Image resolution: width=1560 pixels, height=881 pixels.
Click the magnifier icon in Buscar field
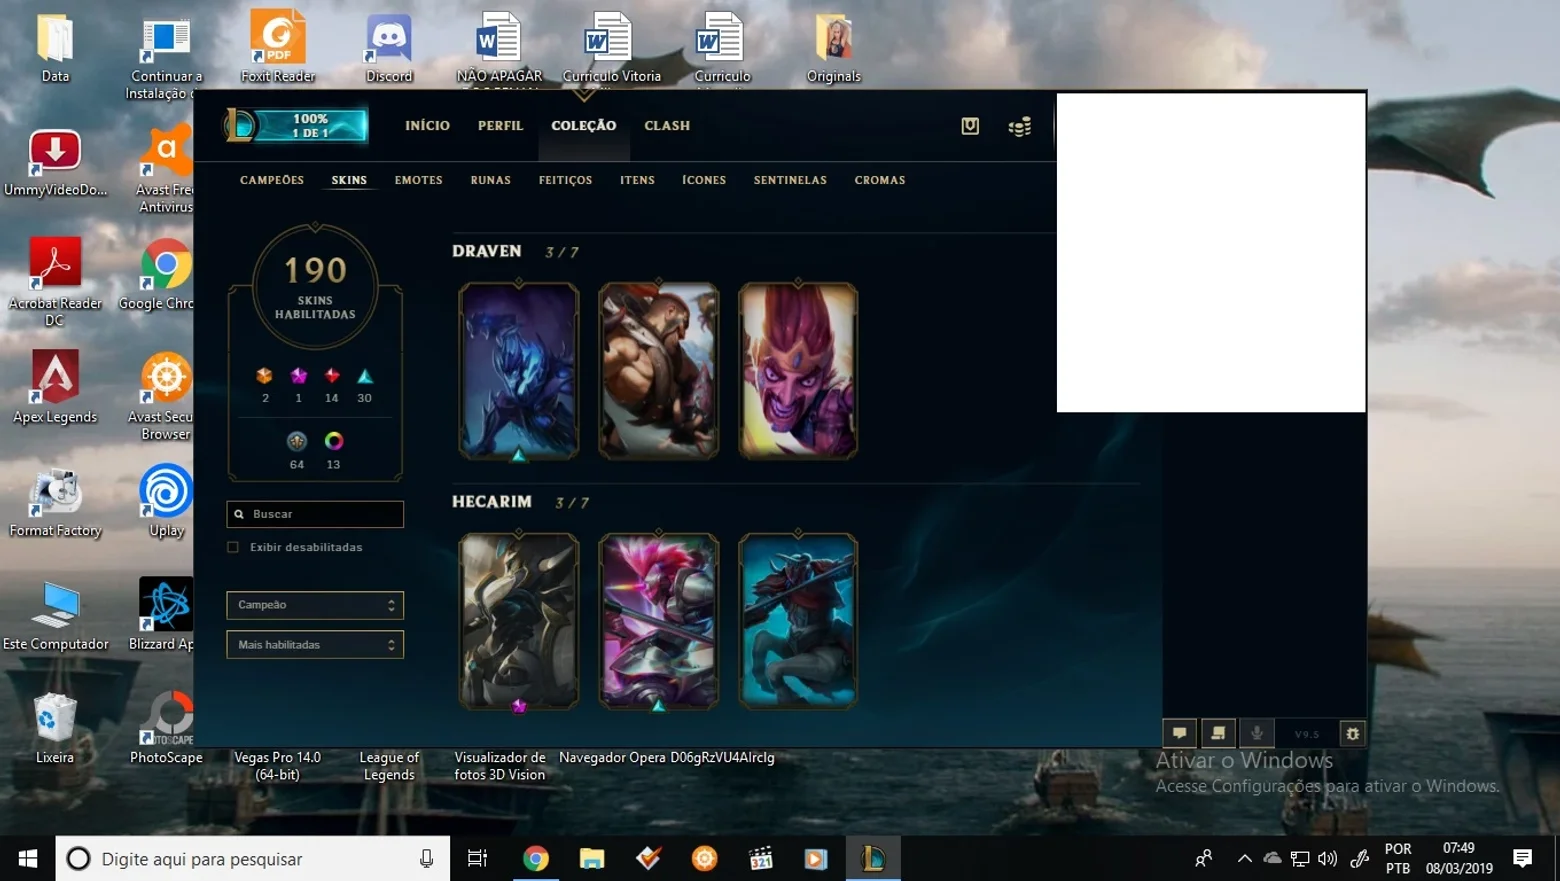[x=239, y=514]
